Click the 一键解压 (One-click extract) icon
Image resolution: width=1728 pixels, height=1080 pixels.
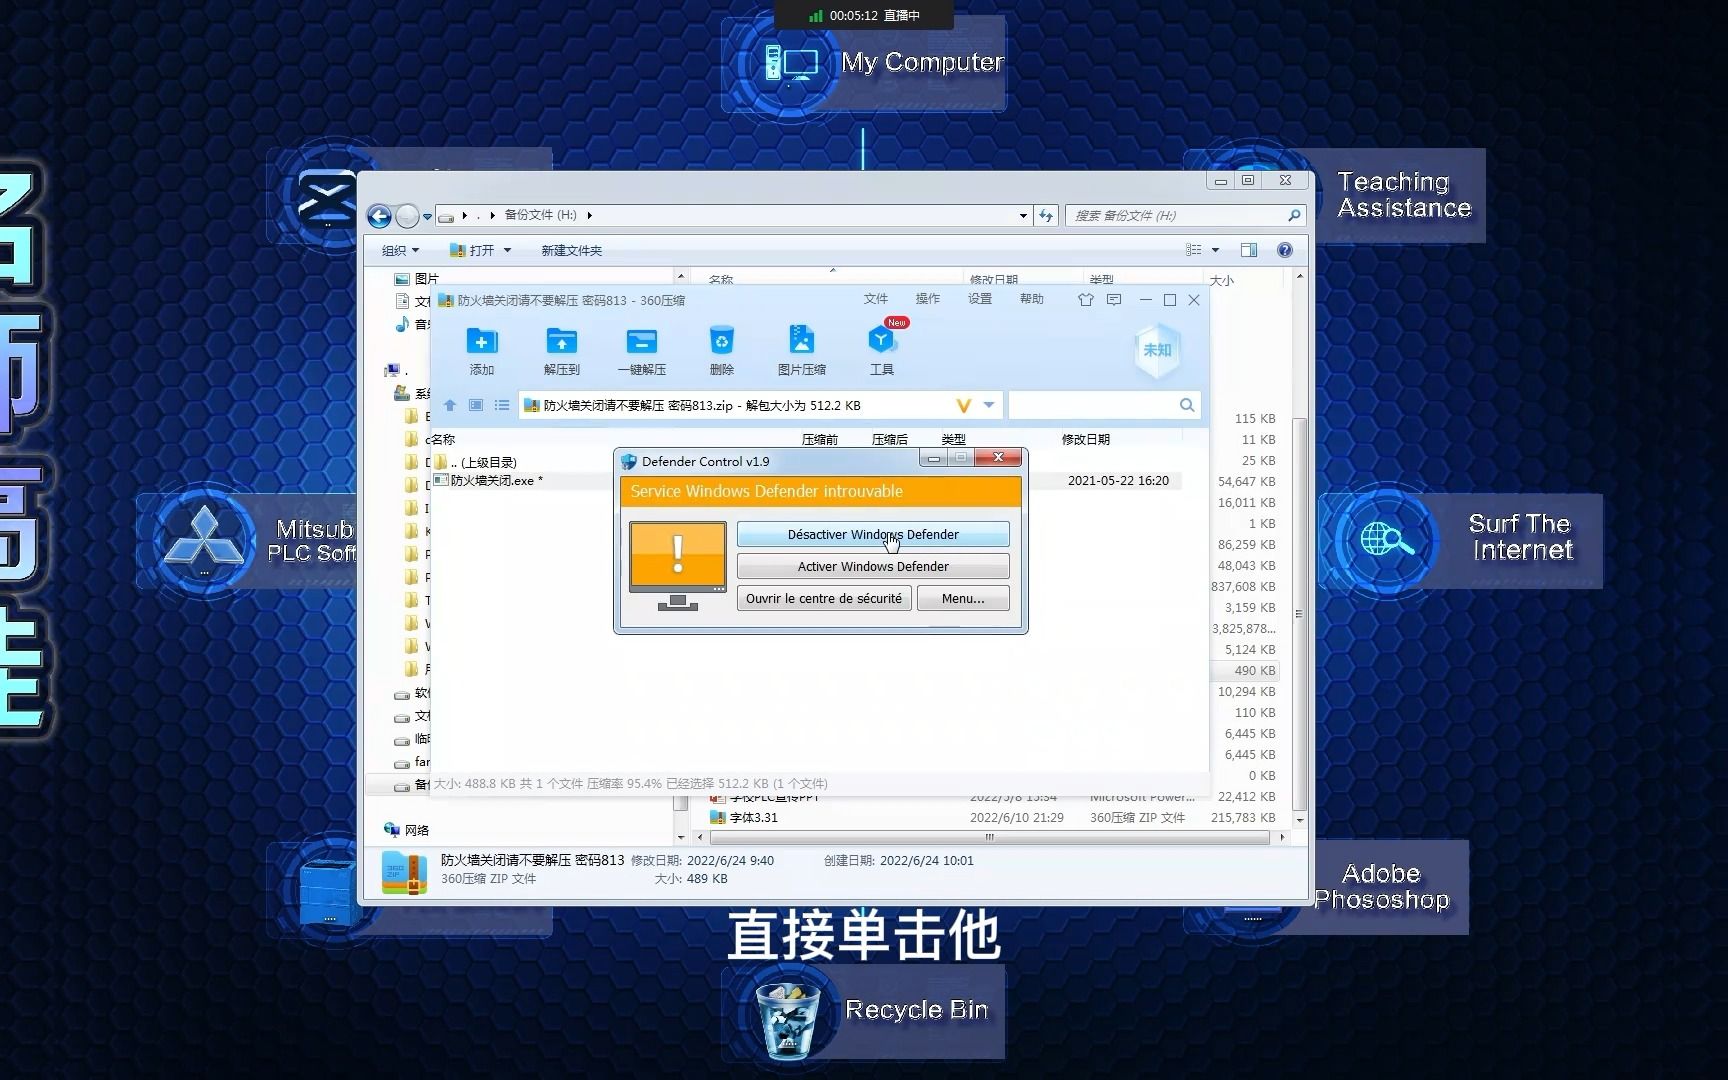click(x=642, y=350)
